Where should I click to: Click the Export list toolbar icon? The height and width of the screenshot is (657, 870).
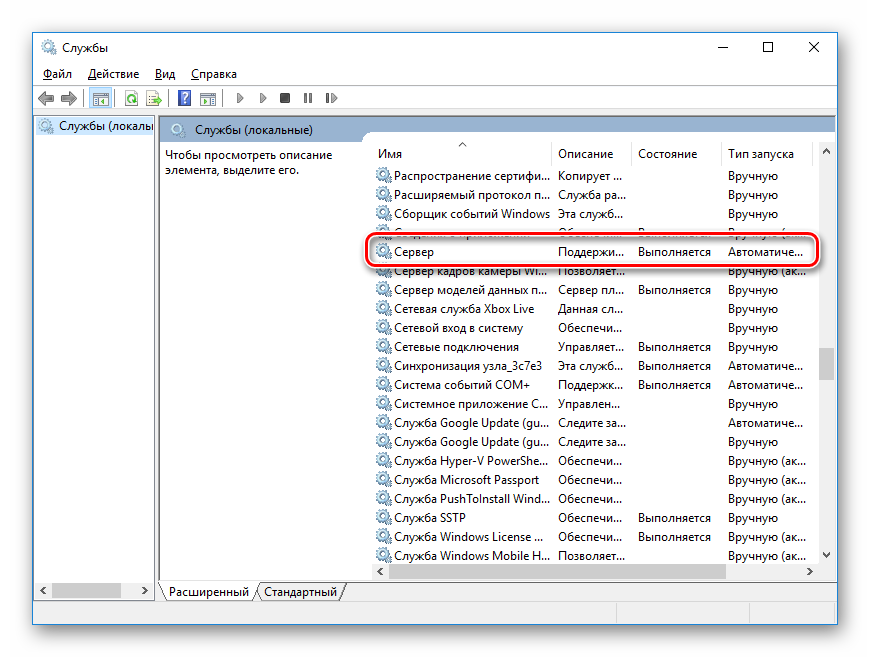[154, 98]
